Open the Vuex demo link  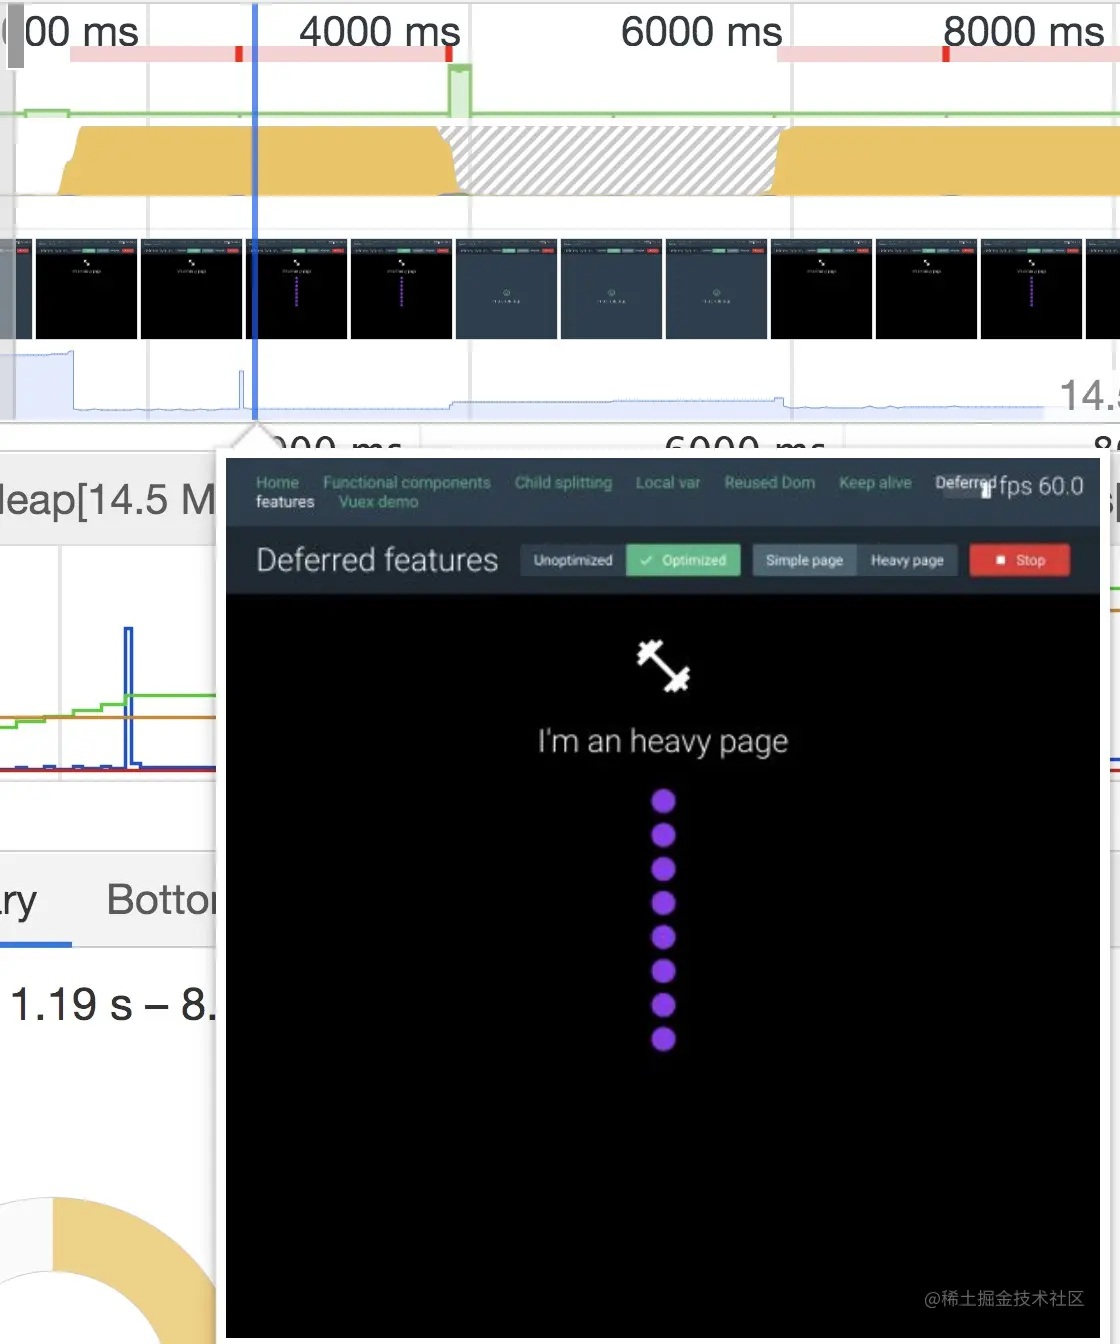click(x=378, y=502)
